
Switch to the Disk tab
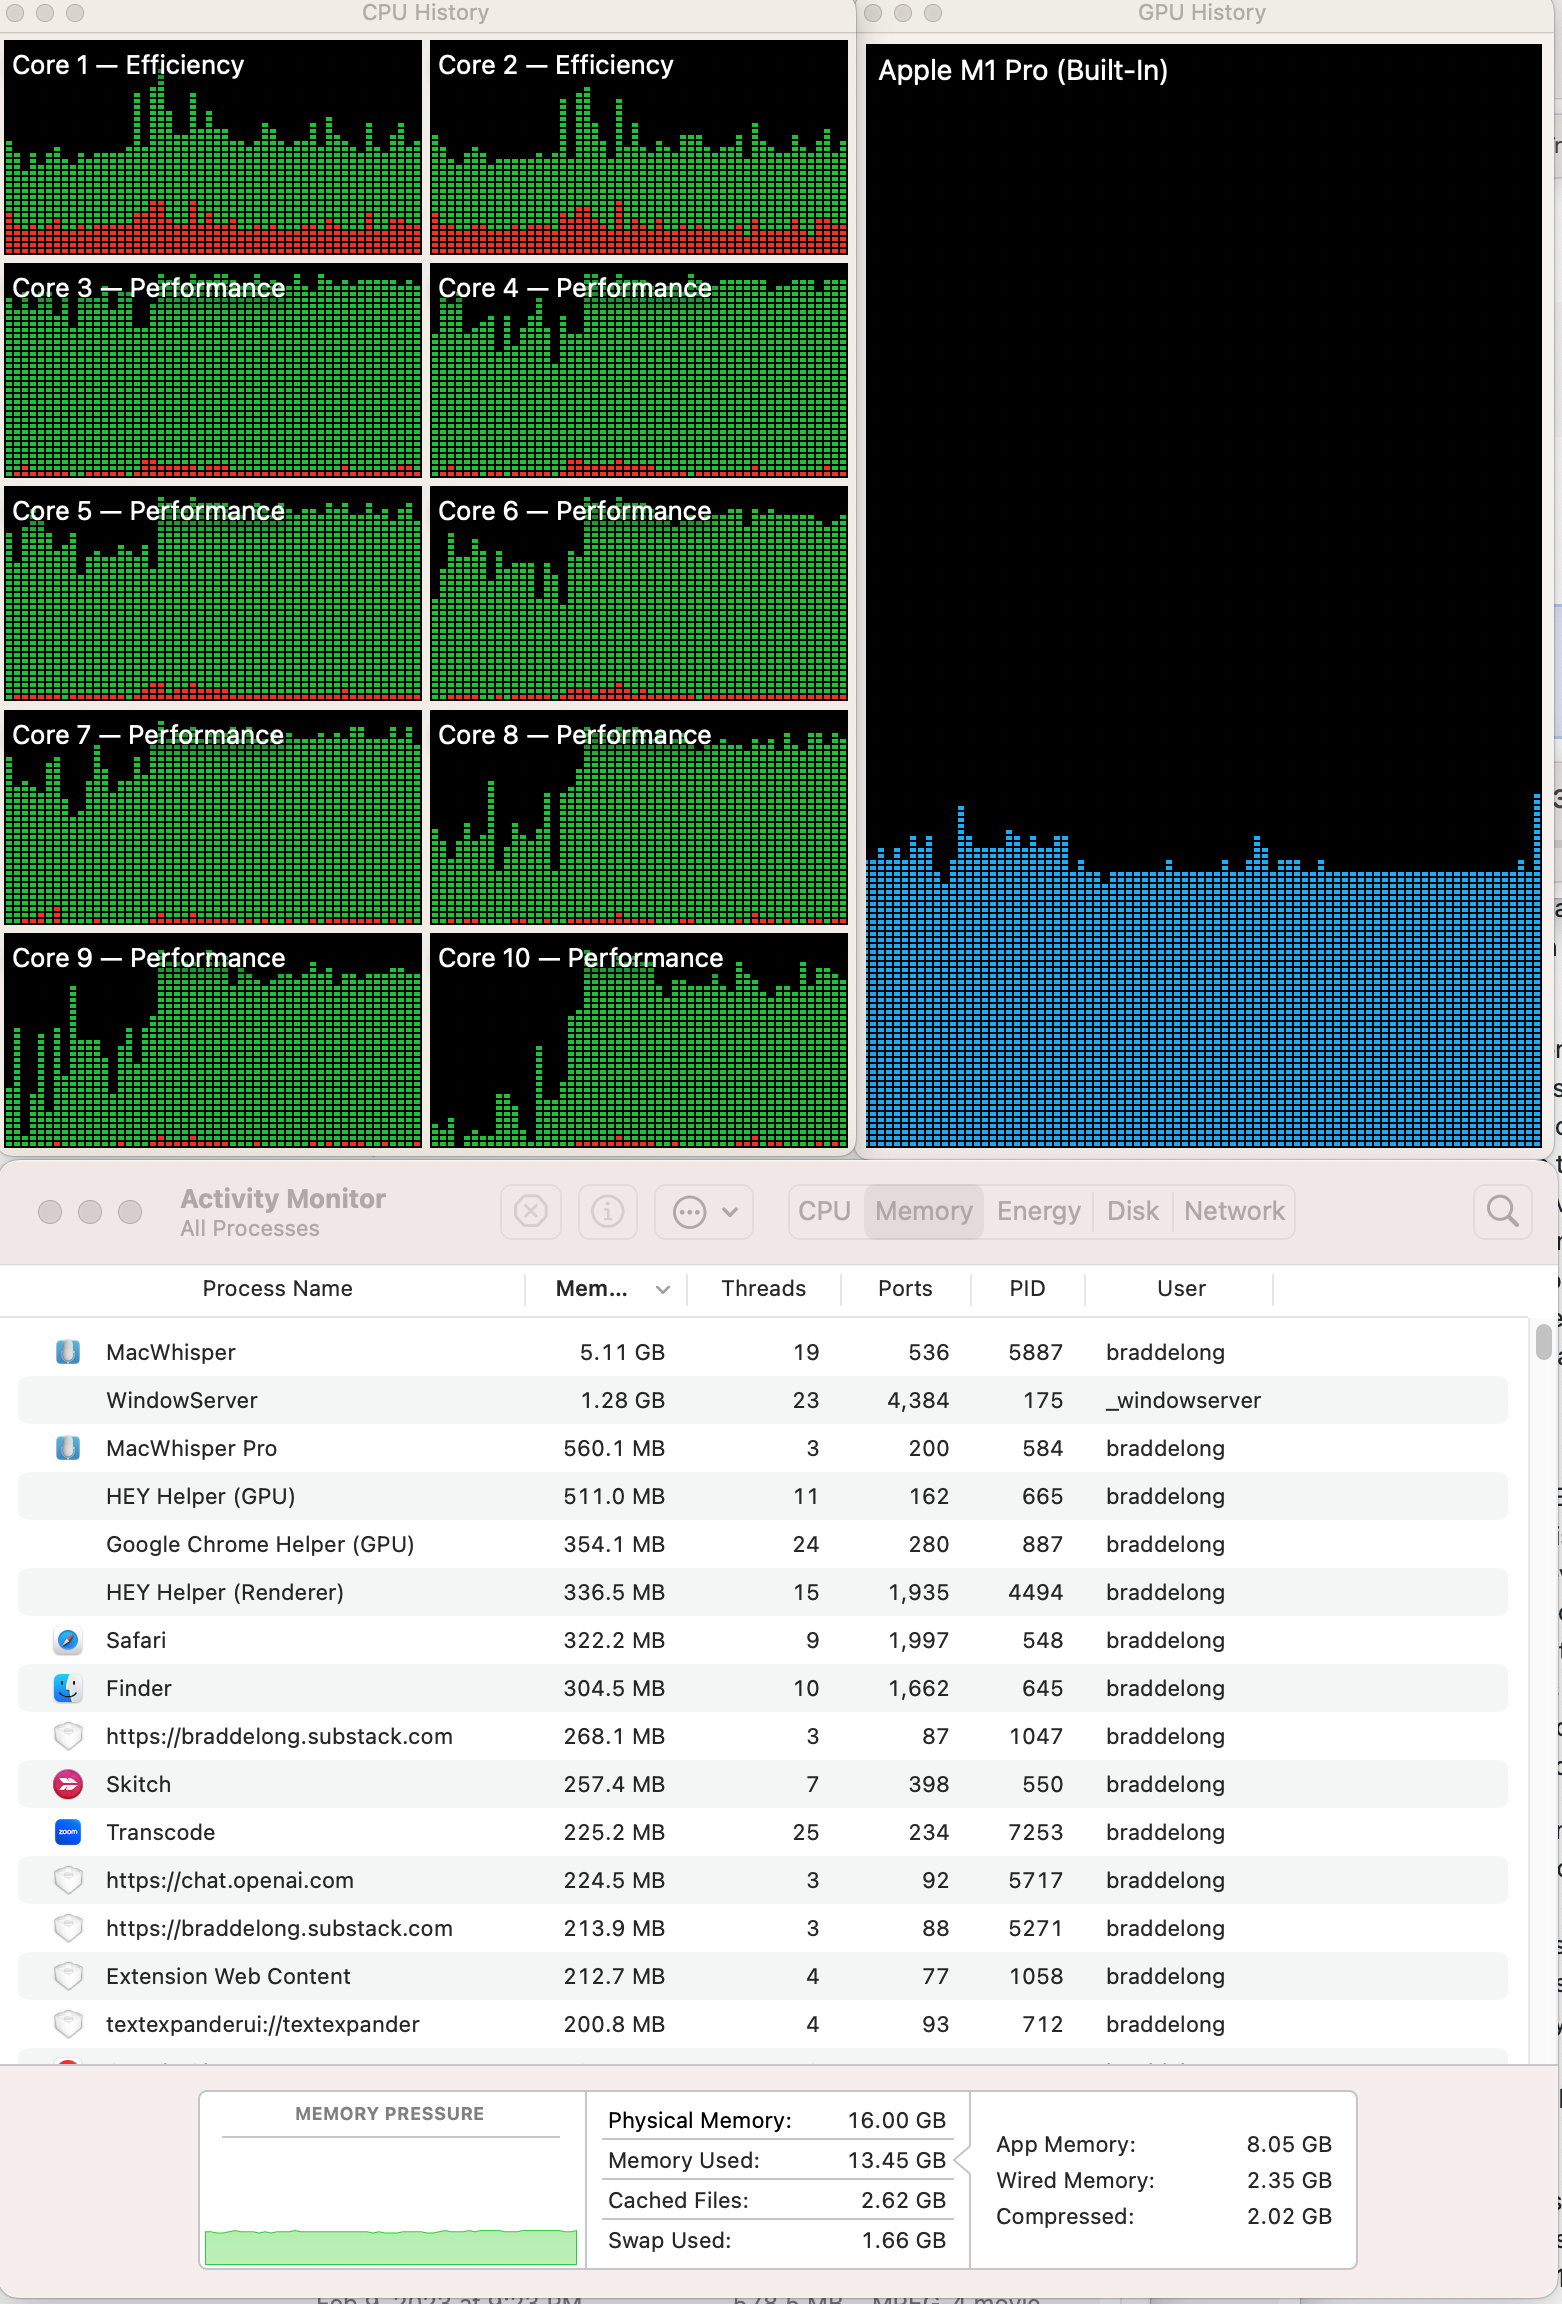click(x=1132, y=1211)
